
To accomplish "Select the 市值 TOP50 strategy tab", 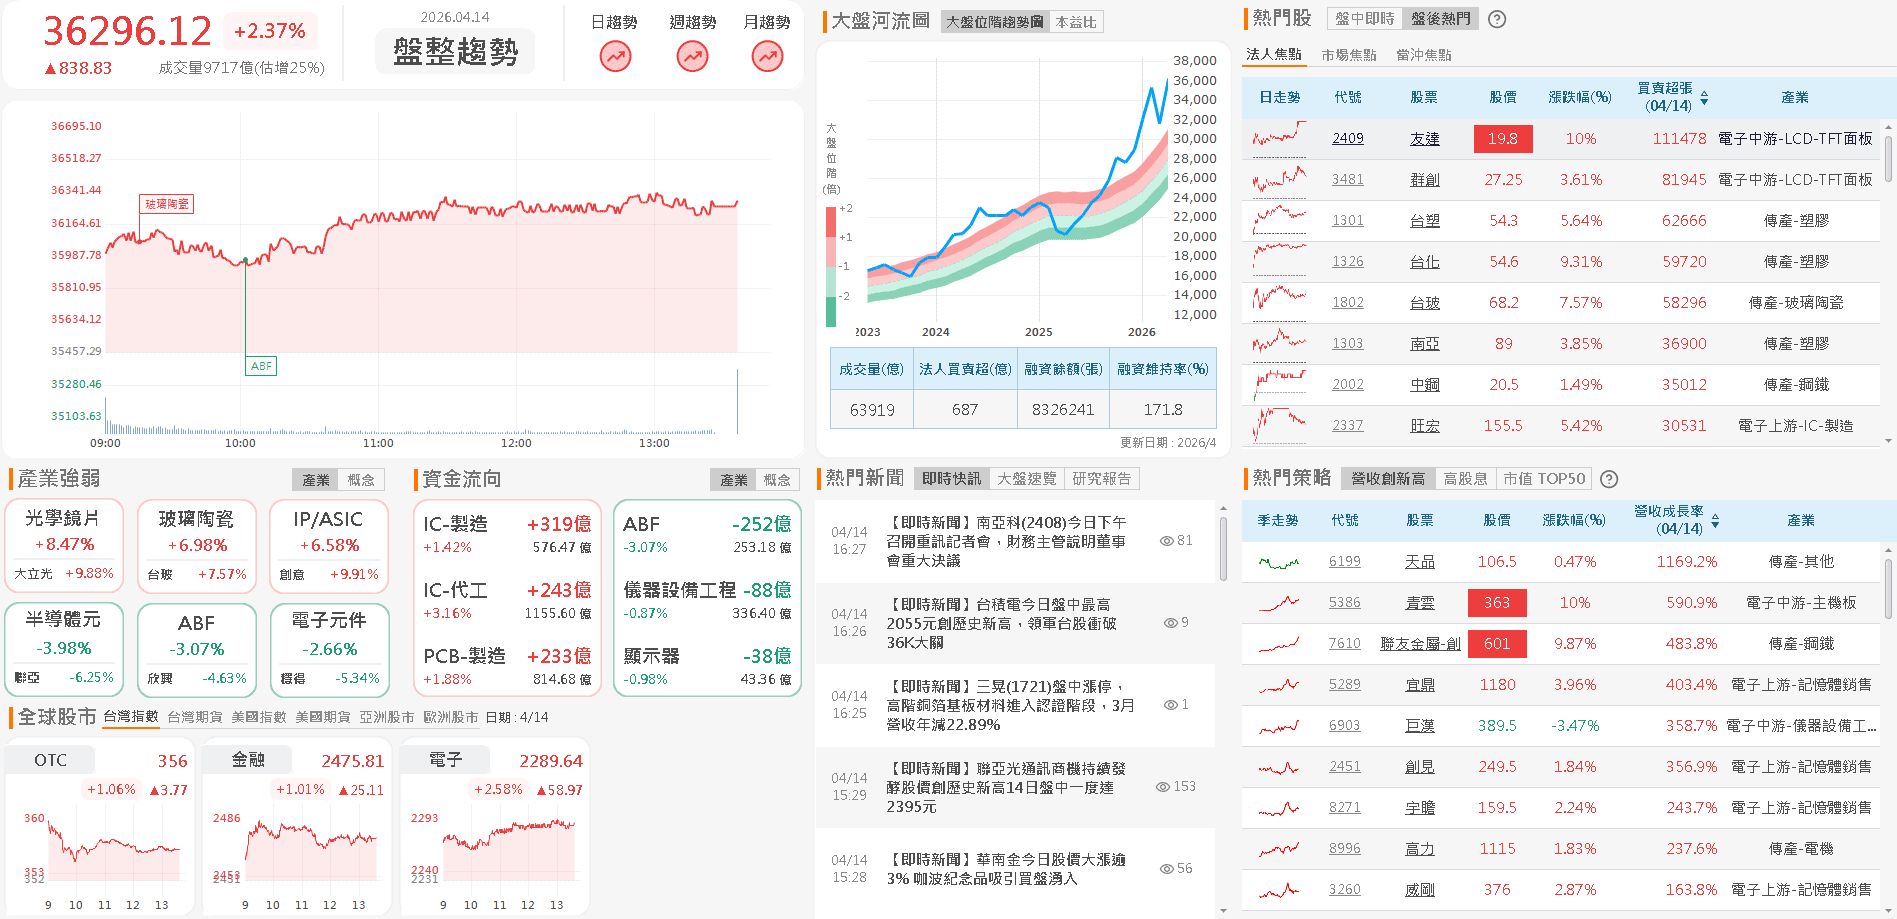I will (x=1544, y=479).
